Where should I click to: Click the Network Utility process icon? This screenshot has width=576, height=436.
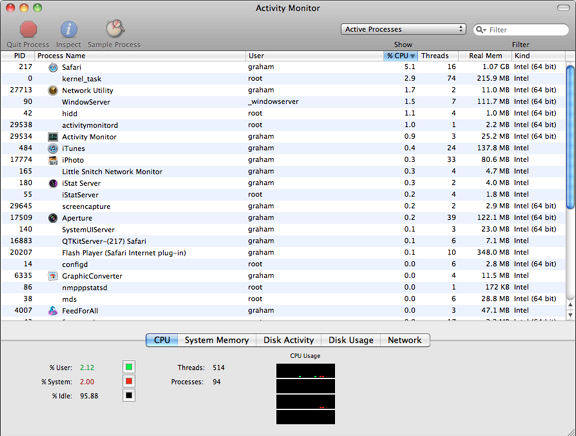[x=53, y=90]
